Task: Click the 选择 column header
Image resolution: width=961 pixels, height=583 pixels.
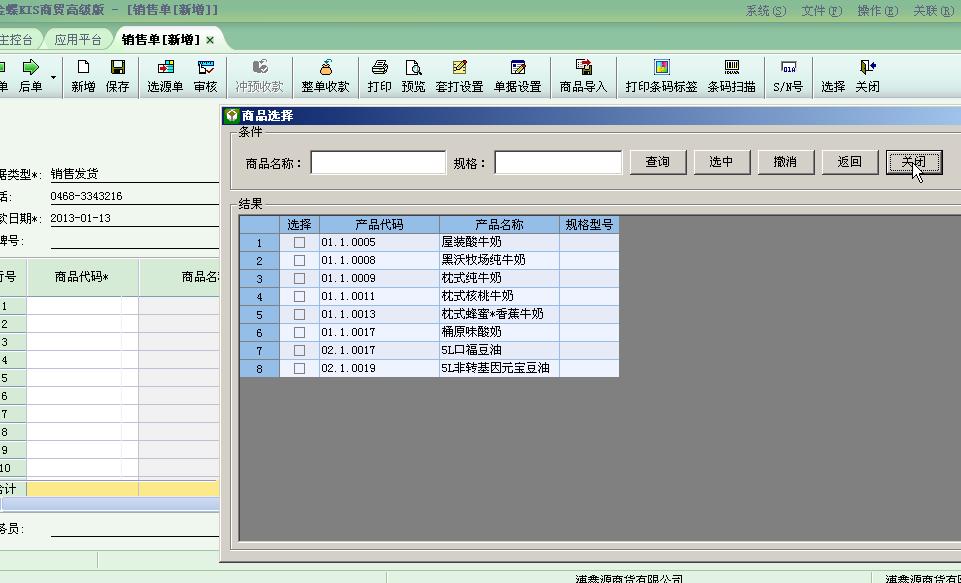Action: click(x=299, y=224)
